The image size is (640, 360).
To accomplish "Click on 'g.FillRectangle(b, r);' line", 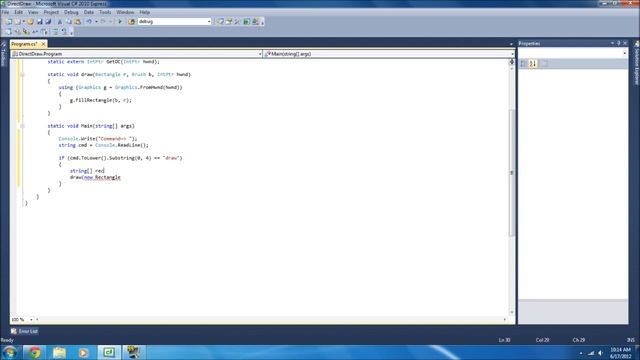I will point(100,100).
